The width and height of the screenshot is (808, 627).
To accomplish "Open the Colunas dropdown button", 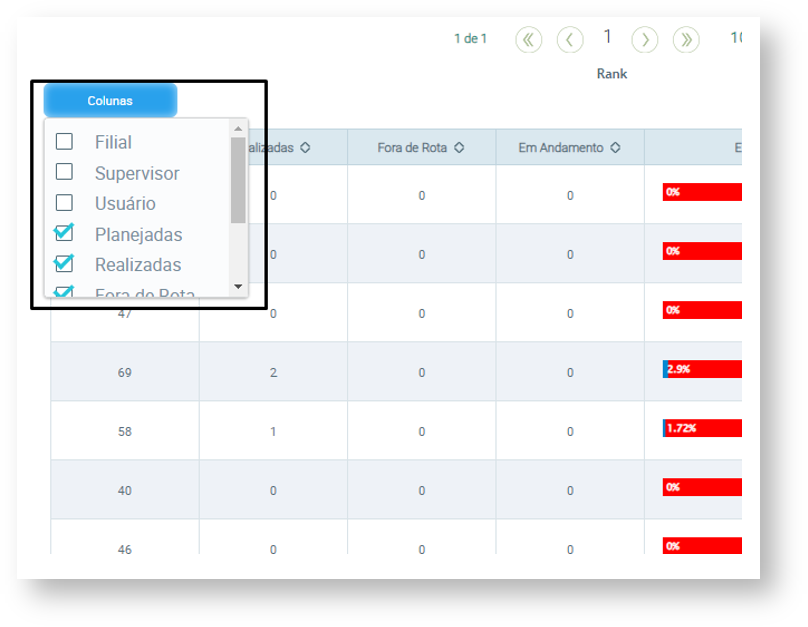I will tap(110, 101).
